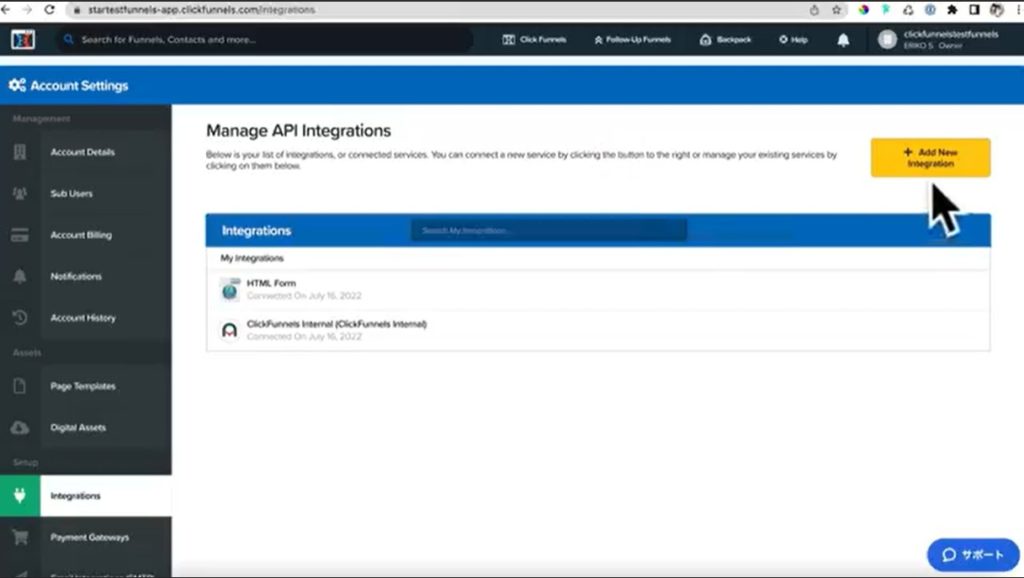This screenshot has width=1024, height=578.
Task: Open the Follow-Up Funnels menu
Action: coord(632,40)
